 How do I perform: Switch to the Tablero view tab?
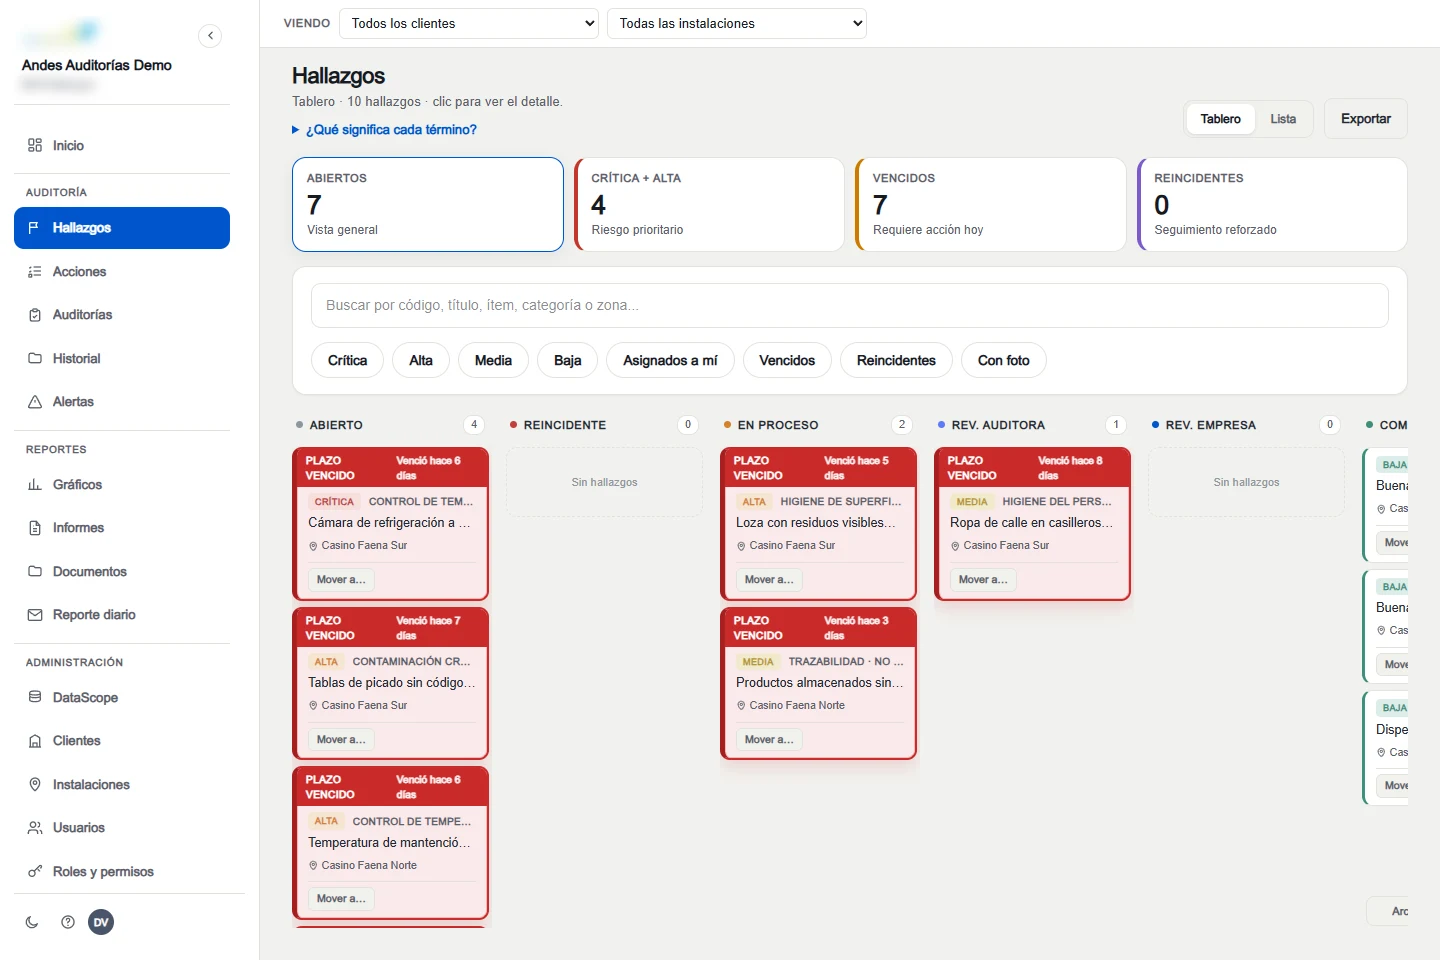click(x=1220, y=119)
